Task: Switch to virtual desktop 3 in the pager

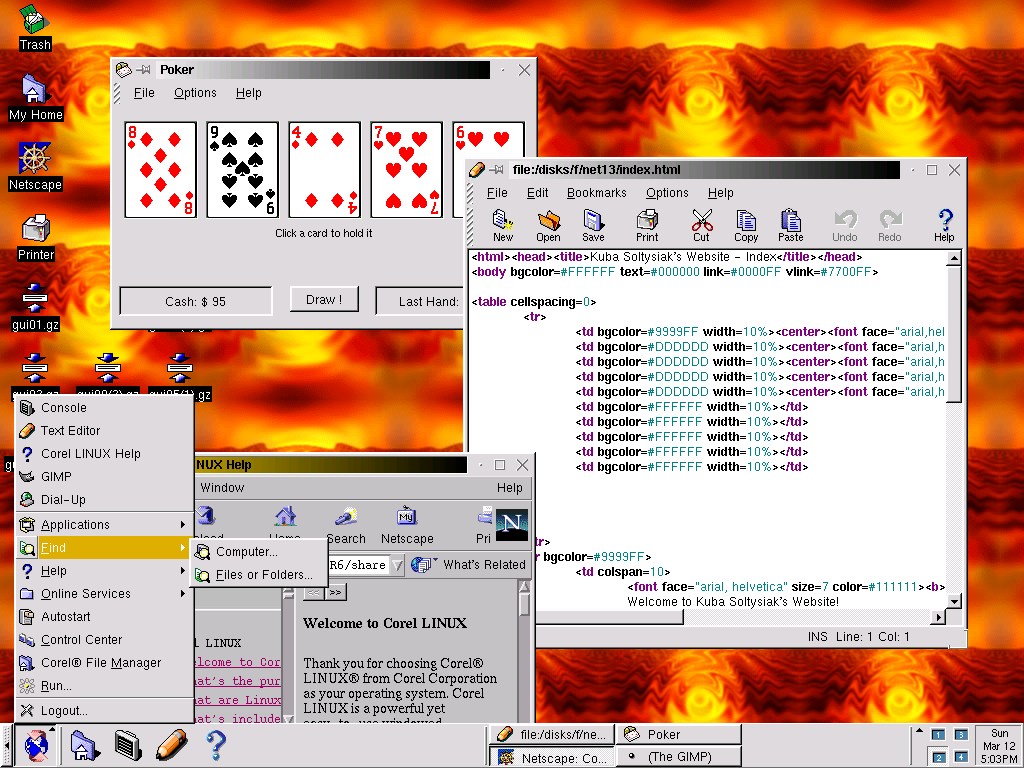Action: click(961, 735)
